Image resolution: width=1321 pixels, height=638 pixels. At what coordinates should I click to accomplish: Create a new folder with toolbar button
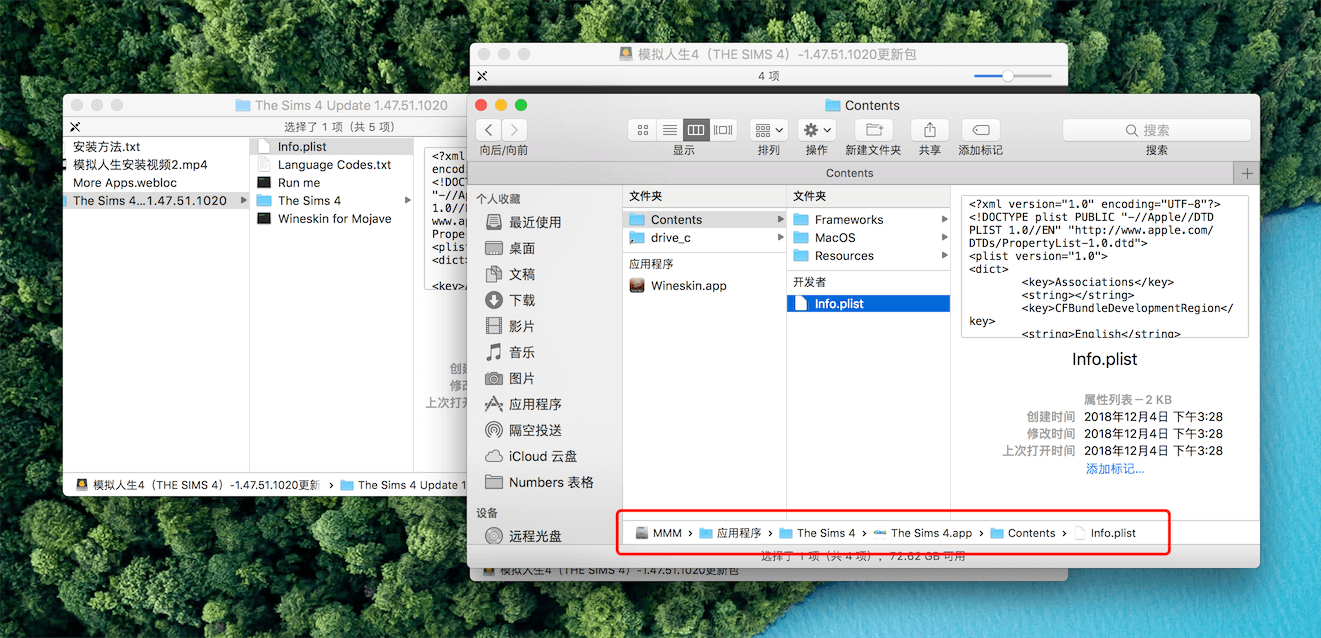[873, 130]
